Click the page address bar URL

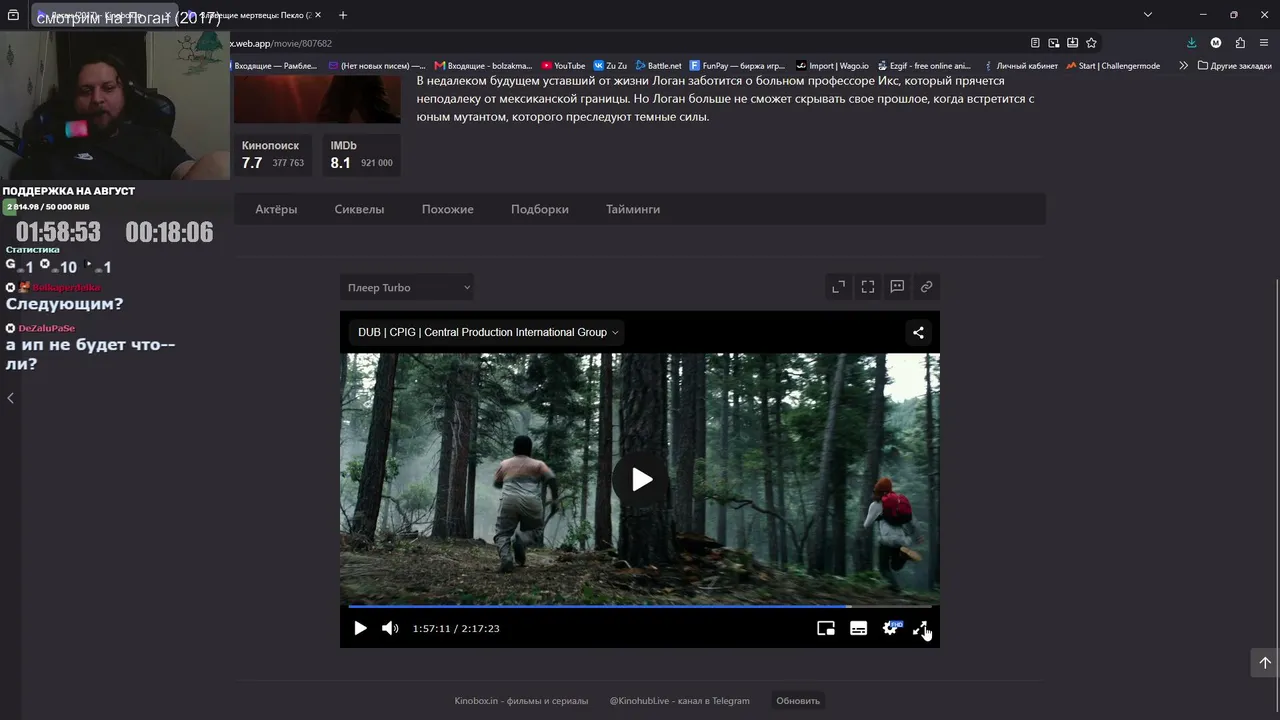pyautogui.click(x=281, y=43)
